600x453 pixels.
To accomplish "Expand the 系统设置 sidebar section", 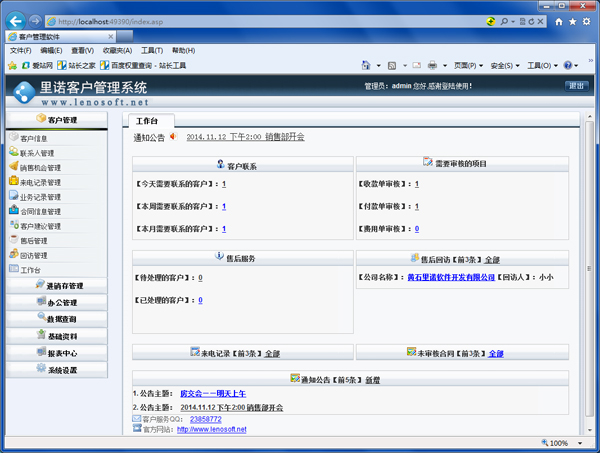I will pos(57,370).
